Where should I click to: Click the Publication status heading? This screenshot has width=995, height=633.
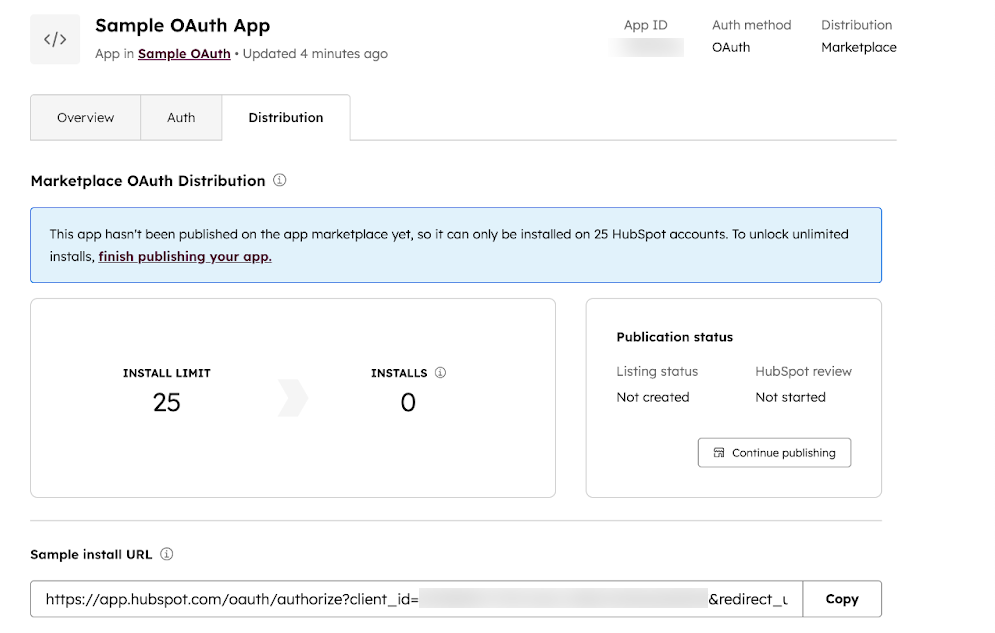click(675, 337)
